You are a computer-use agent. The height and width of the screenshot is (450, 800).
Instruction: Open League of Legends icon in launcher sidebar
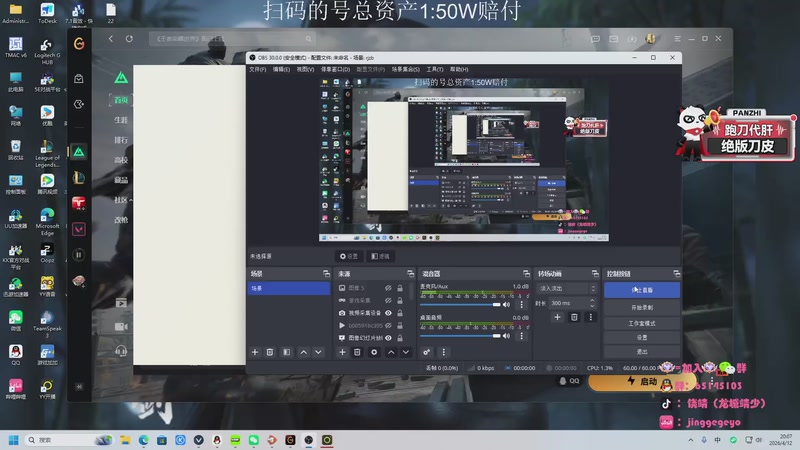point(79,178)
